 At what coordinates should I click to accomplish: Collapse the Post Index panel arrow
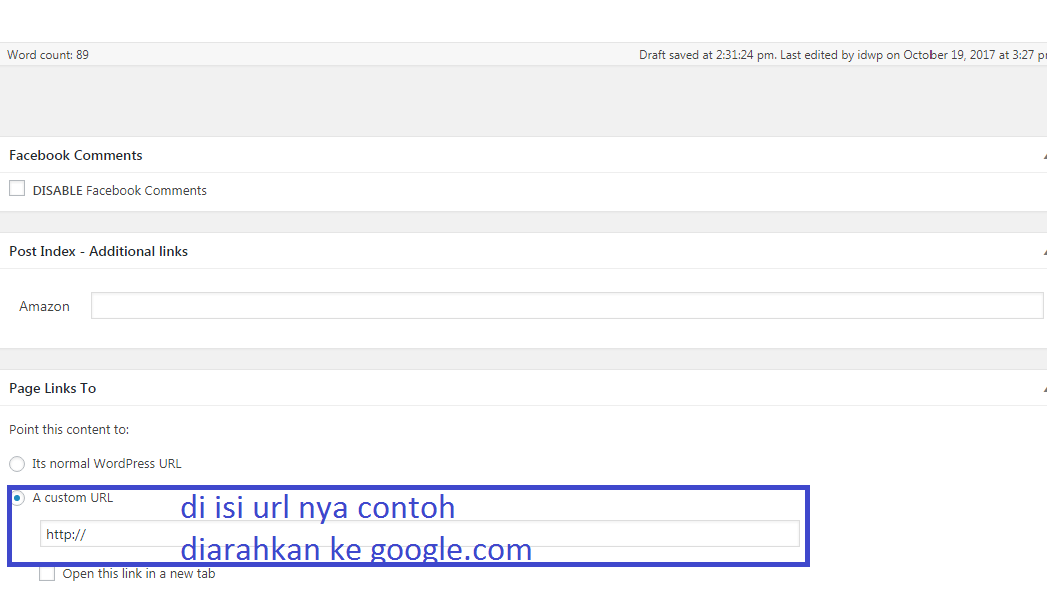point(1043,252)
